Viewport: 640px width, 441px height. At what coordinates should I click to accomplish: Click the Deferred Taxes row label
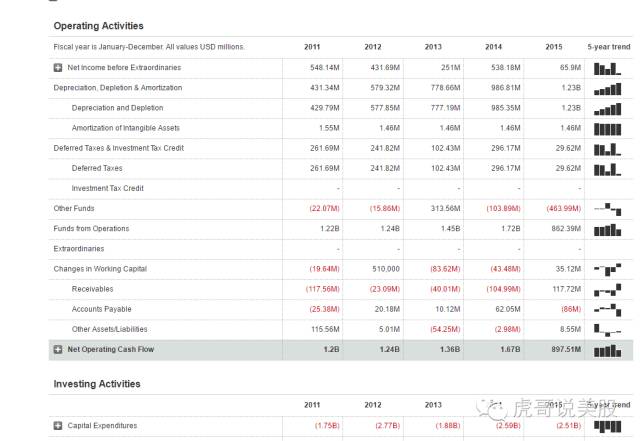tap(97, 168)
